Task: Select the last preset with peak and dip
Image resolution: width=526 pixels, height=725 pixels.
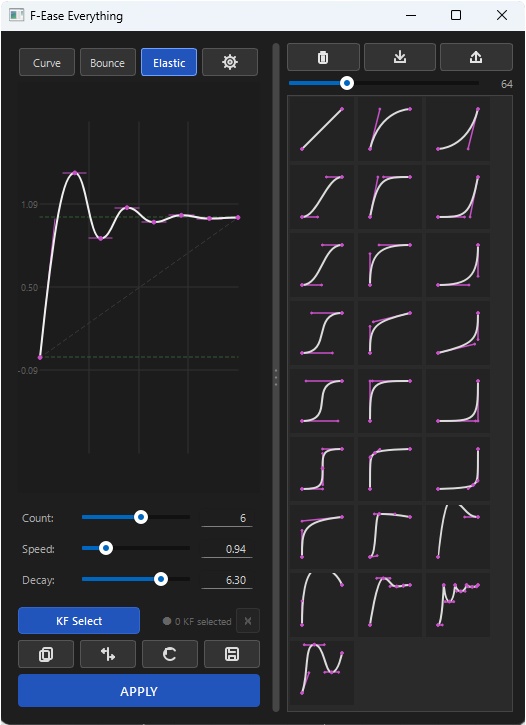Action: pyautogui.click(x=322, y=672)
